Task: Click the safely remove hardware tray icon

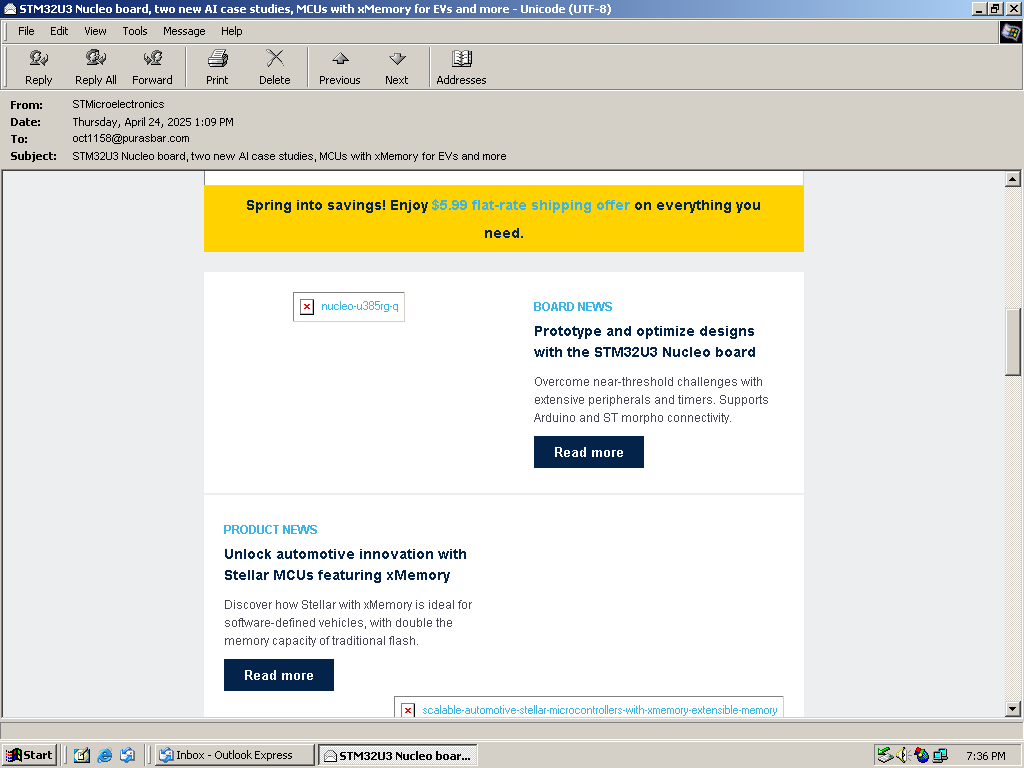Action: pos(885,755)
